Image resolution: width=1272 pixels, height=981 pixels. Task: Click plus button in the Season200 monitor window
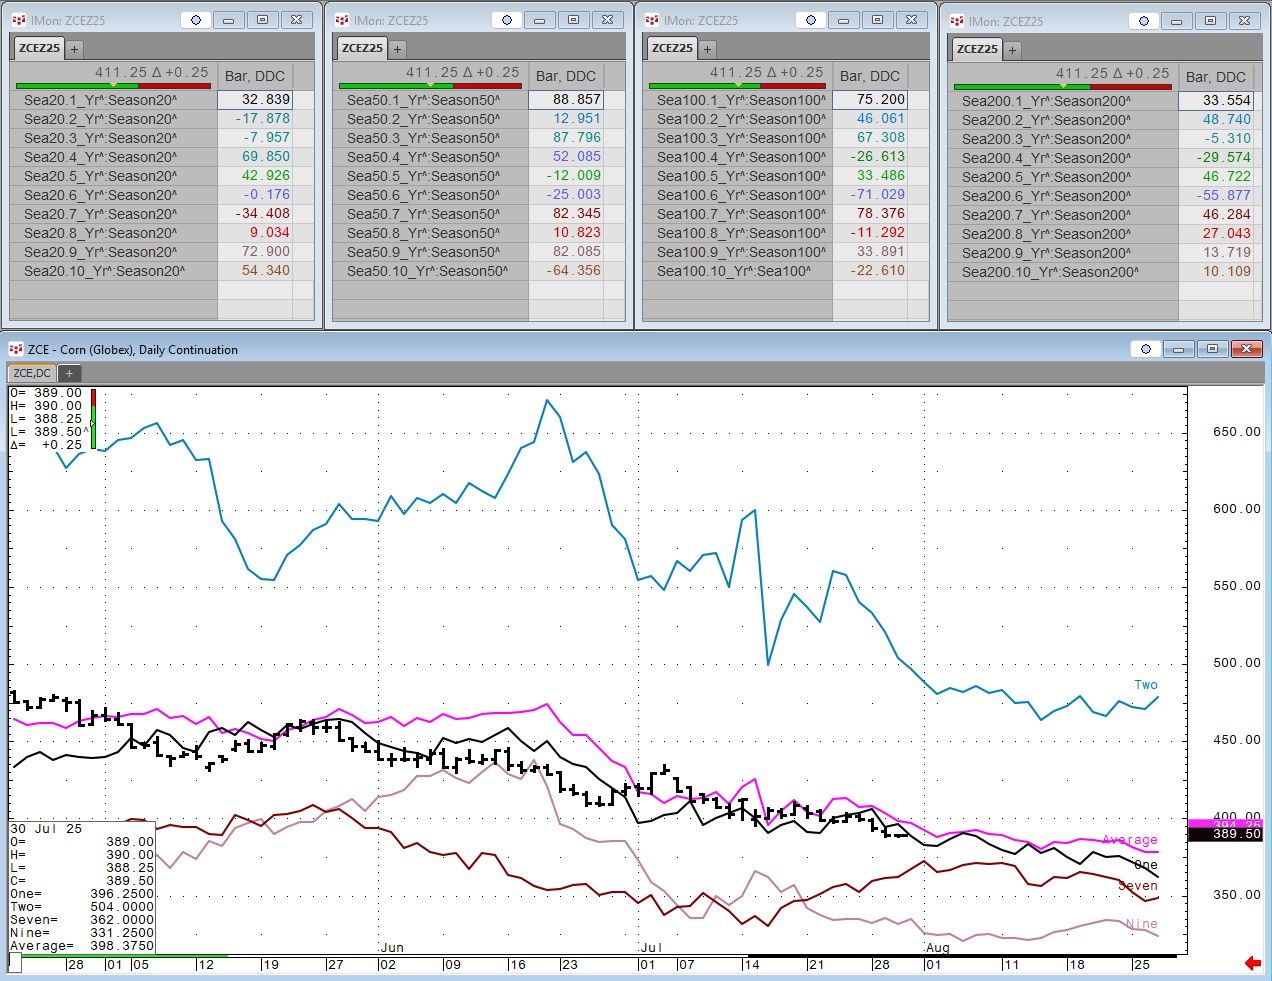pyautogui.click(x=1012, y=49)
